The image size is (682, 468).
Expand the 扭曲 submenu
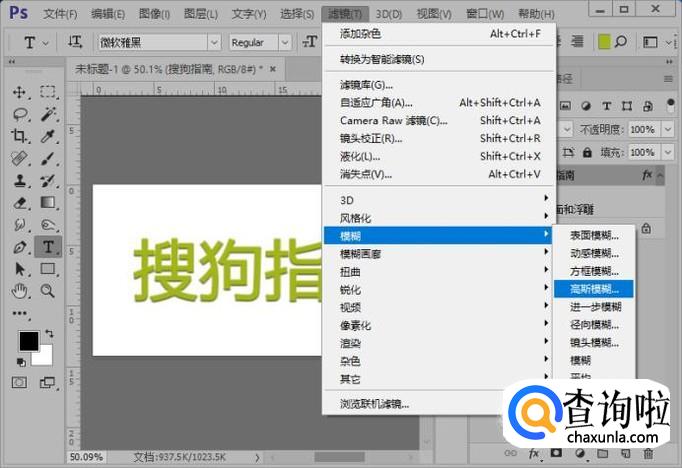tap(439, 272)
